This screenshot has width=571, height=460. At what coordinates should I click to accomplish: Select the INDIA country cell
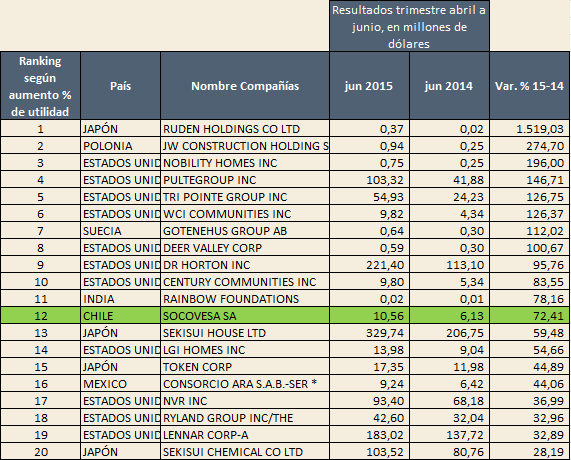pos(121,299)
